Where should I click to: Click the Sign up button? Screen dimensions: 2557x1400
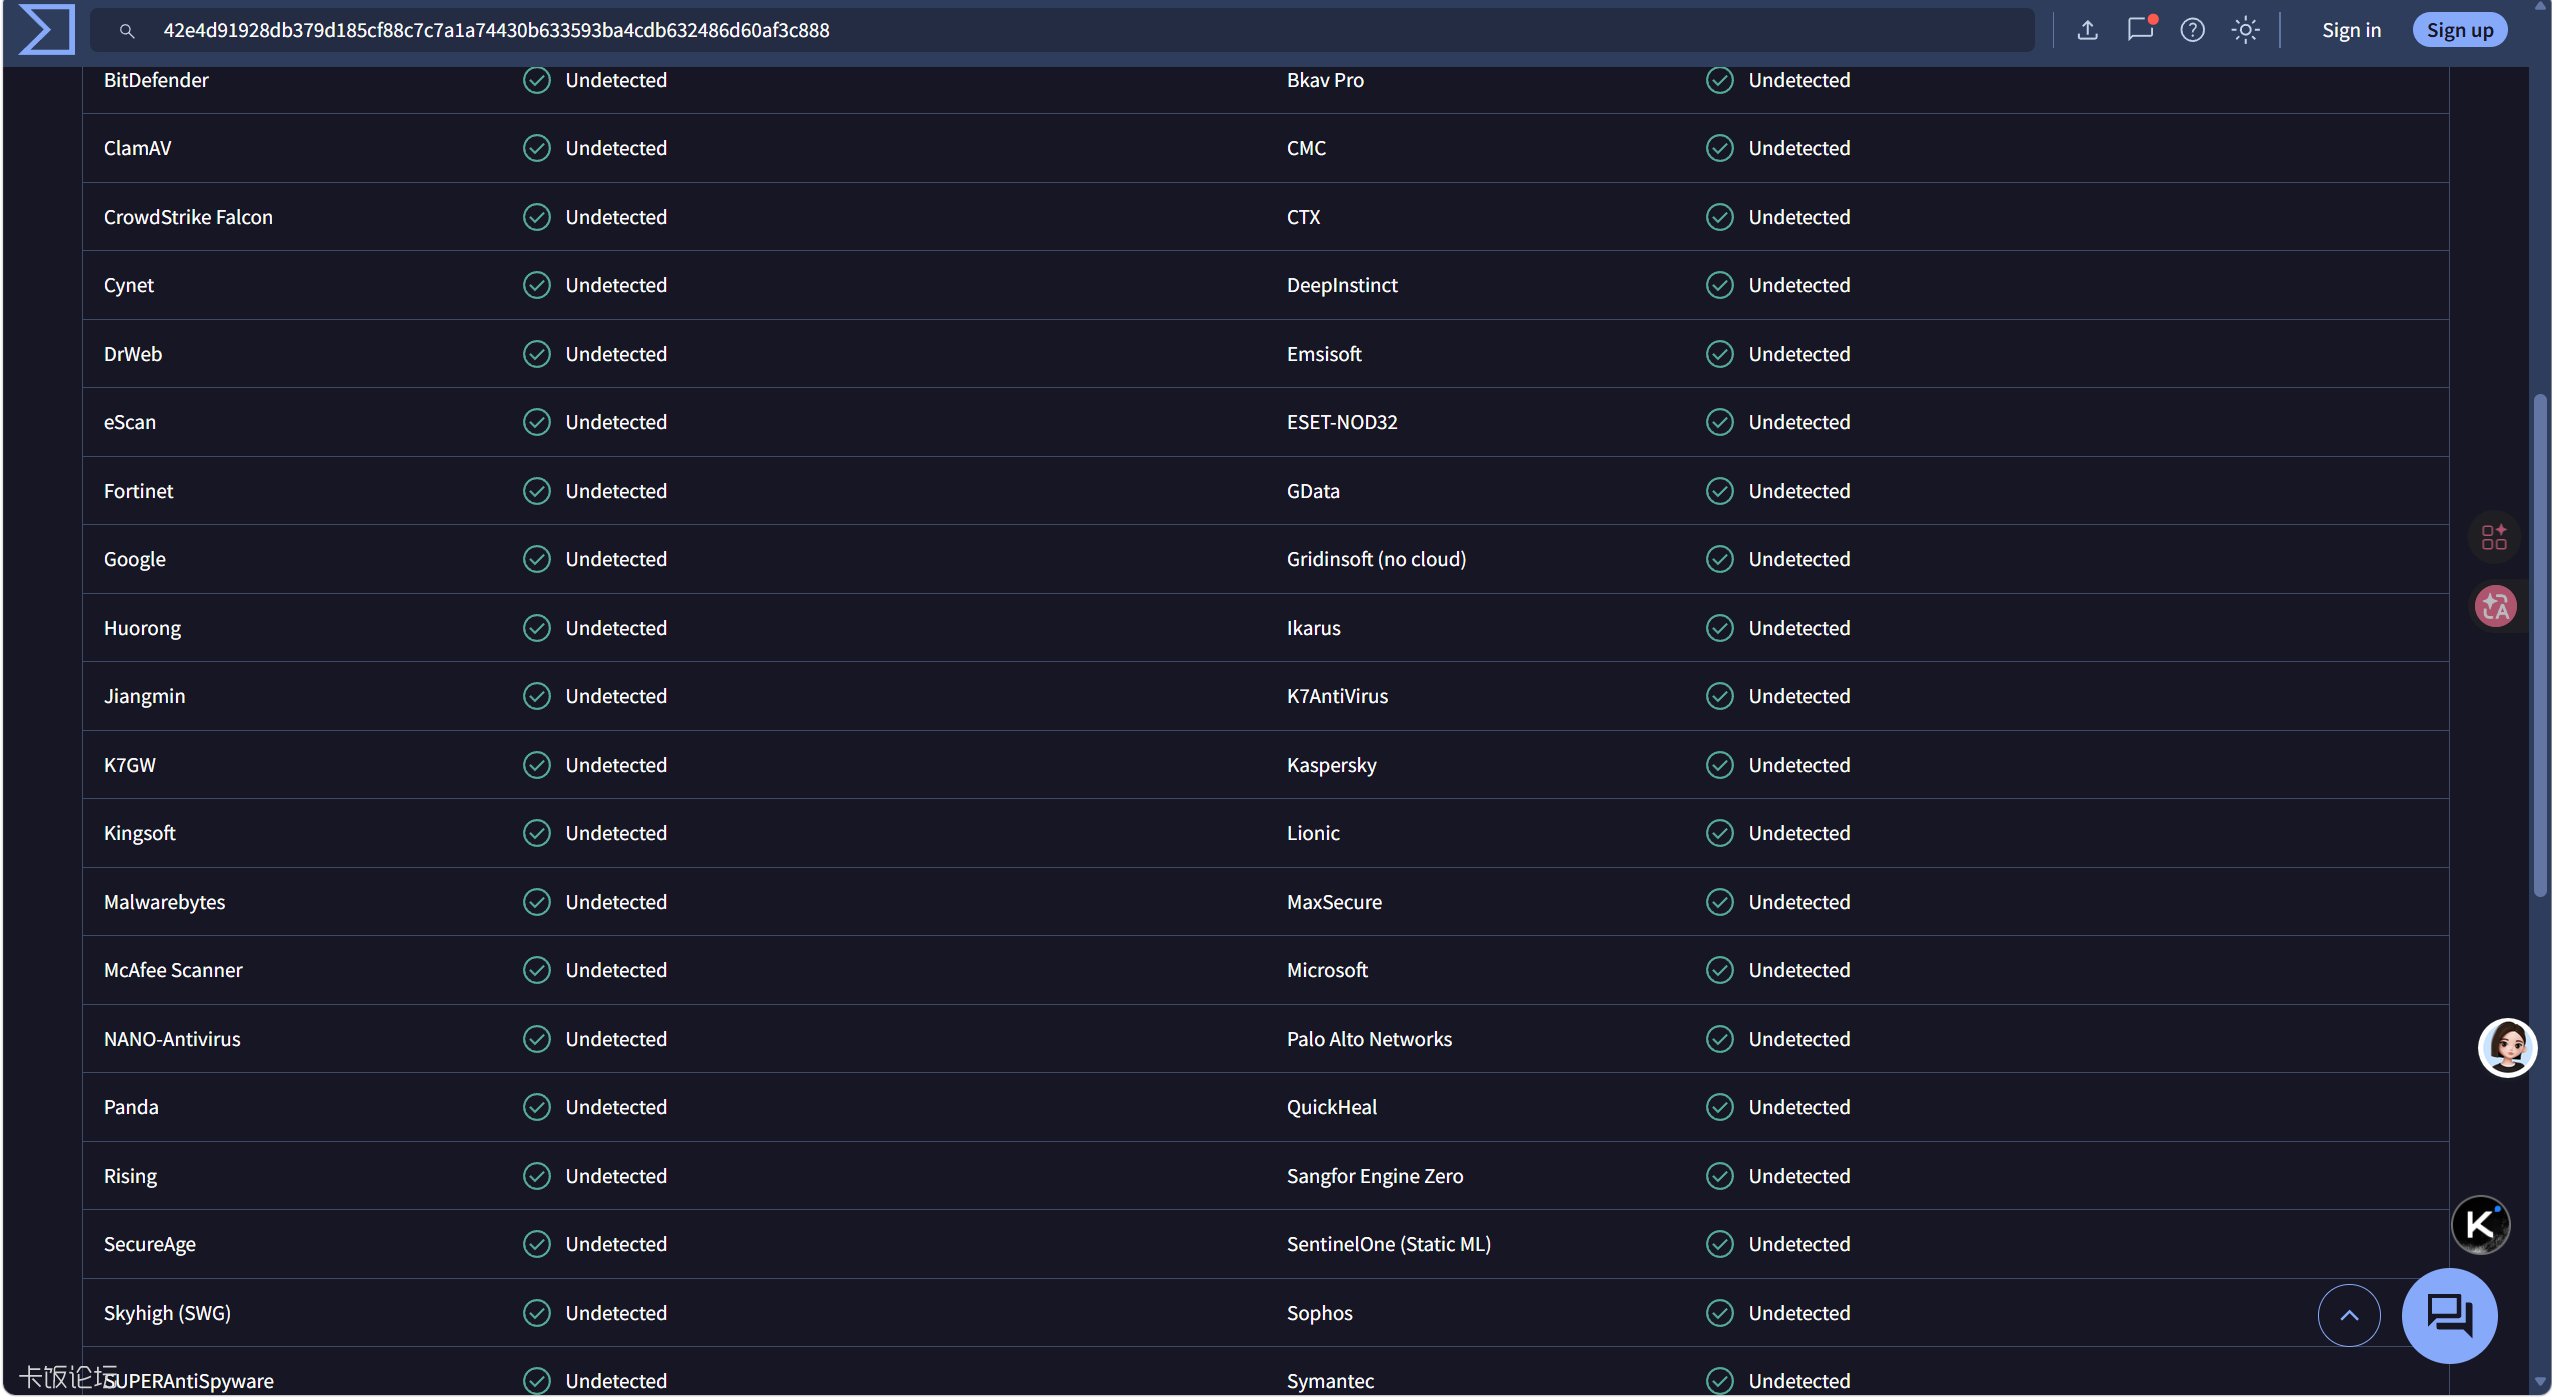[x=2459, y=30]
